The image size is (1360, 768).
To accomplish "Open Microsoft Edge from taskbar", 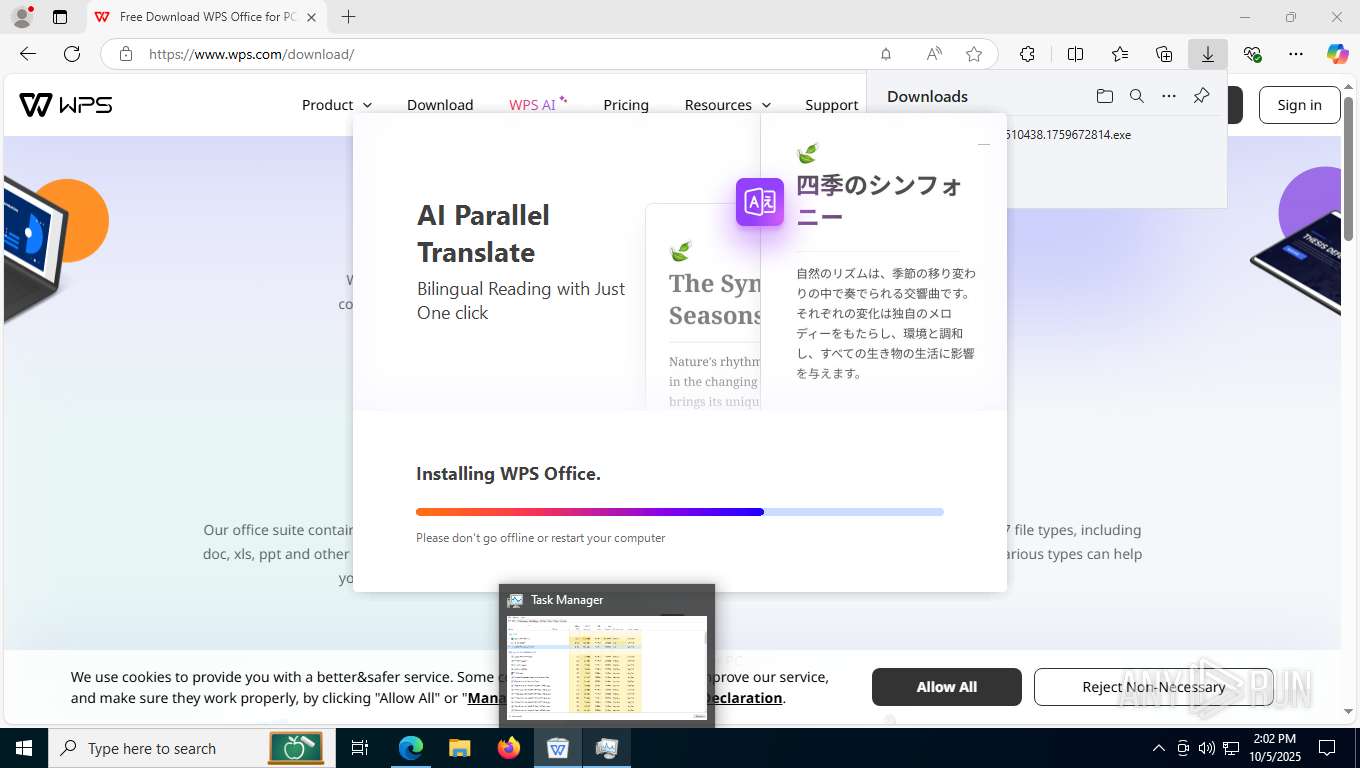I will point(411,748).
